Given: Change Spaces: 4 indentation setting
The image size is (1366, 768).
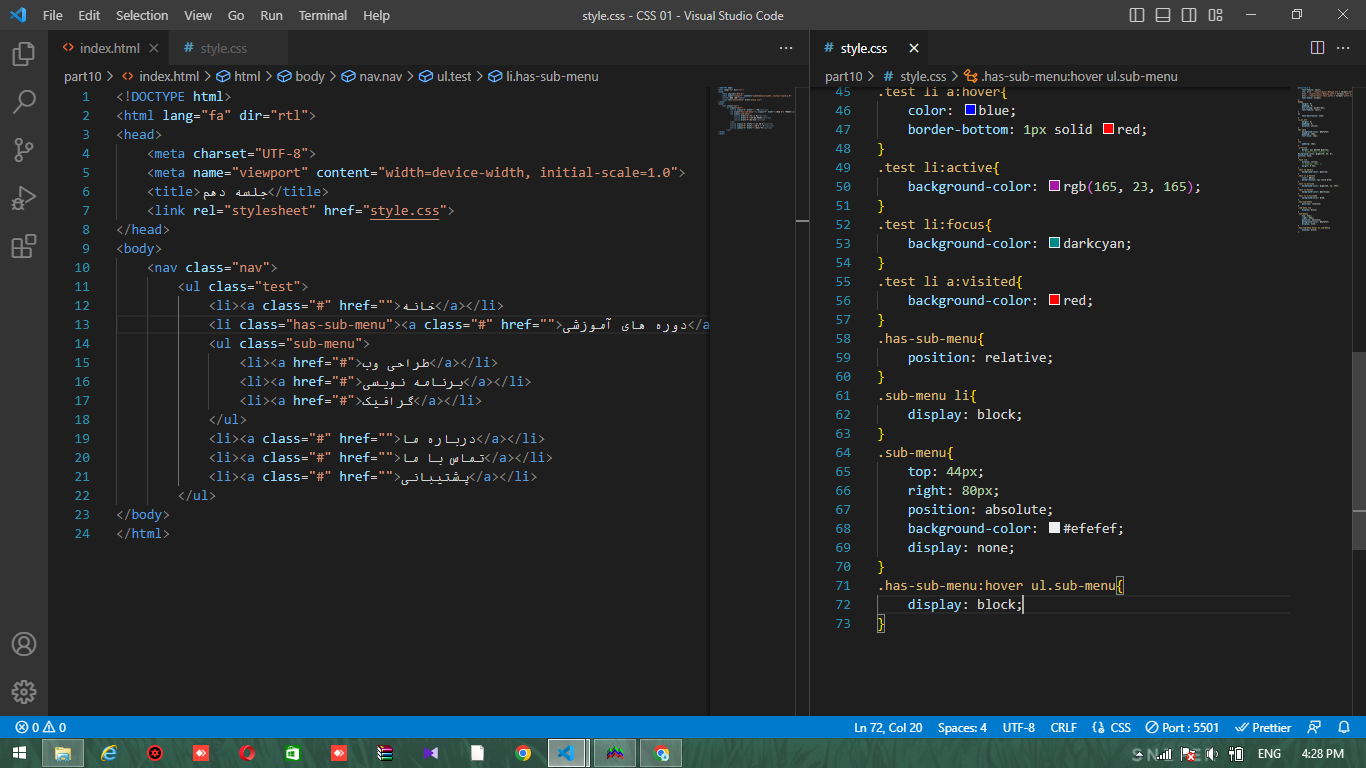Looking at the screenshot, I should [962, 728].
